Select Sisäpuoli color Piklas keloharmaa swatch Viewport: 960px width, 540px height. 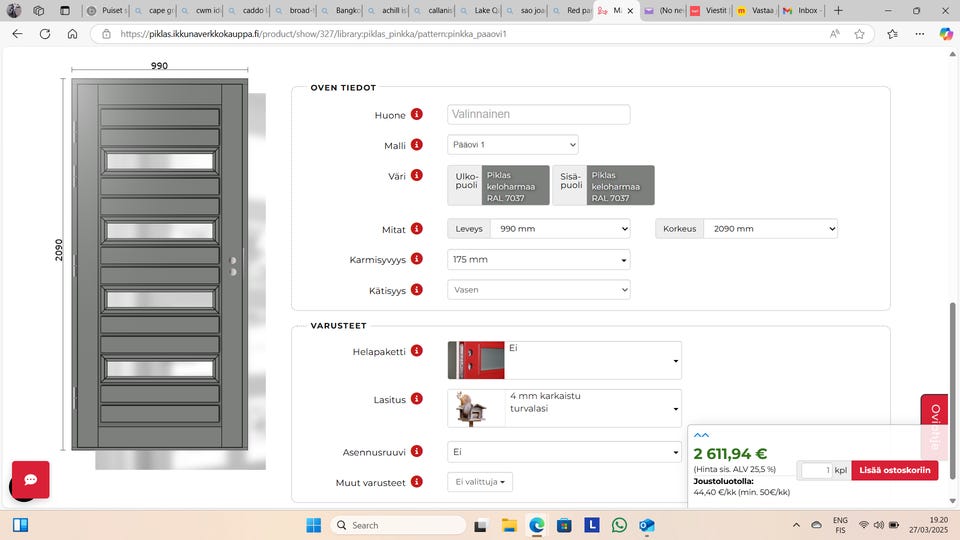[x=620, y=186]
